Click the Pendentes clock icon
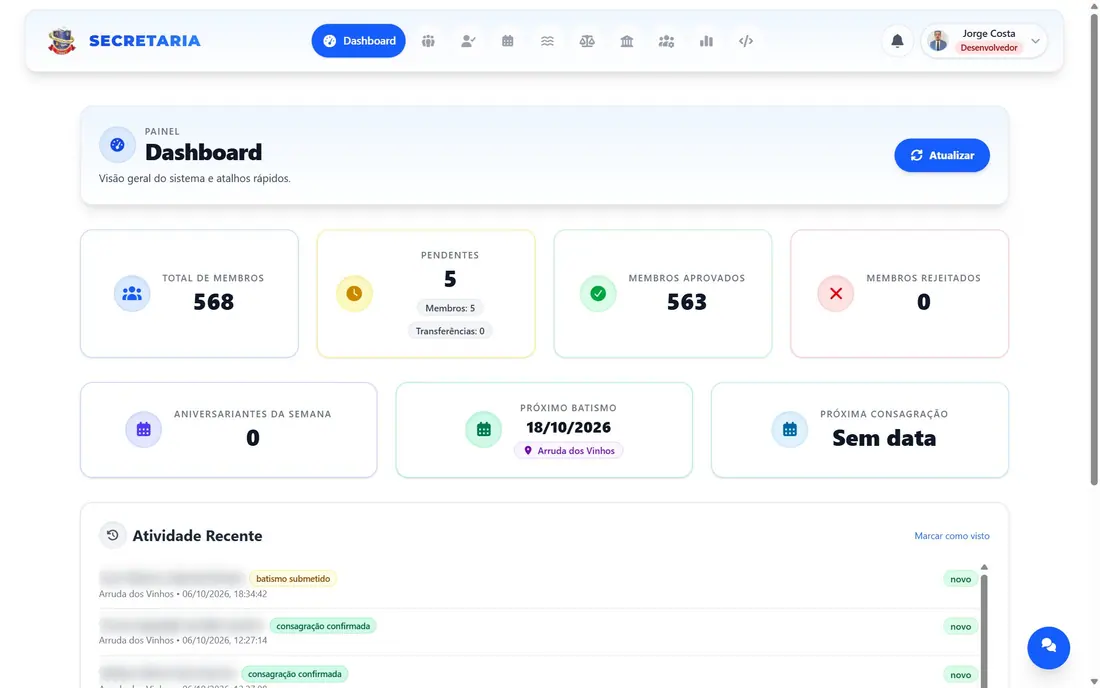 354,293
